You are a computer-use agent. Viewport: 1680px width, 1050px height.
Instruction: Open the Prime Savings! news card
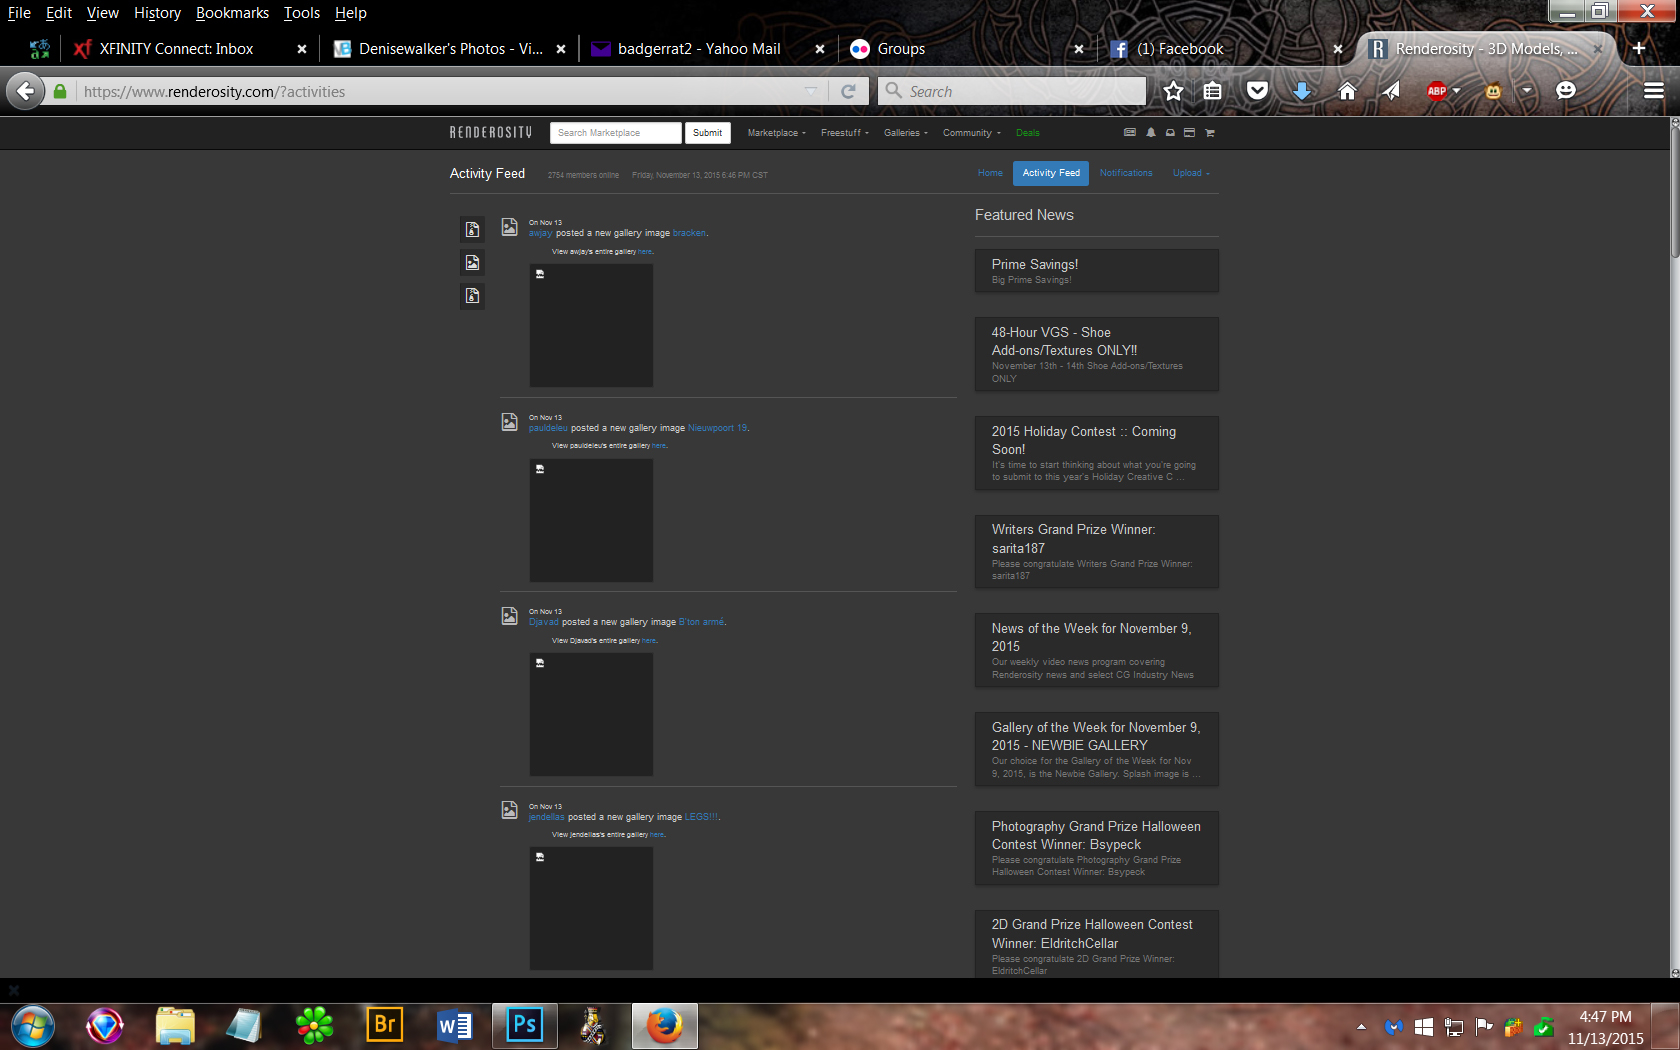pyautogui.click(x=1097, y=271)
